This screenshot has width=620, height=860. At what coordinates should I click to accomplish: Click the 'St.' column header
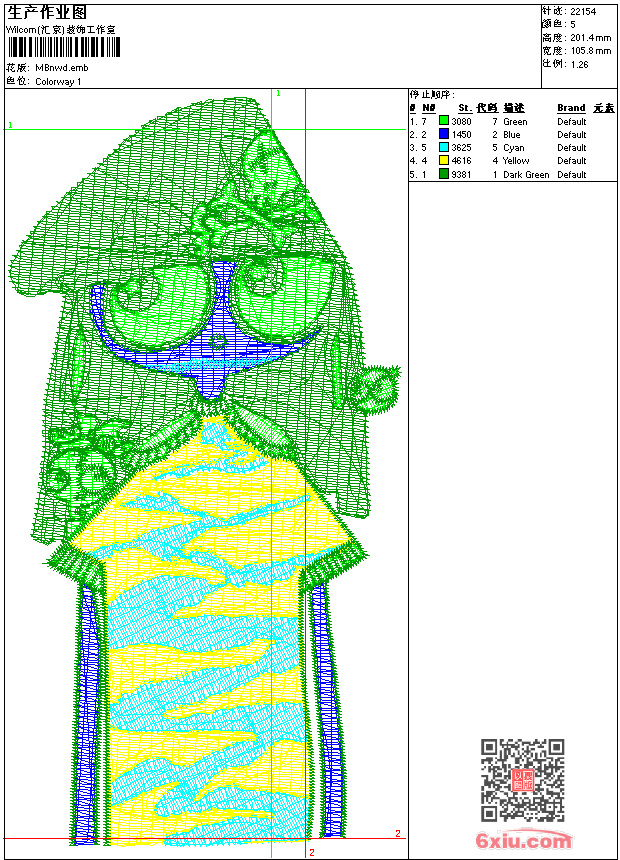(x=465, y=108)
